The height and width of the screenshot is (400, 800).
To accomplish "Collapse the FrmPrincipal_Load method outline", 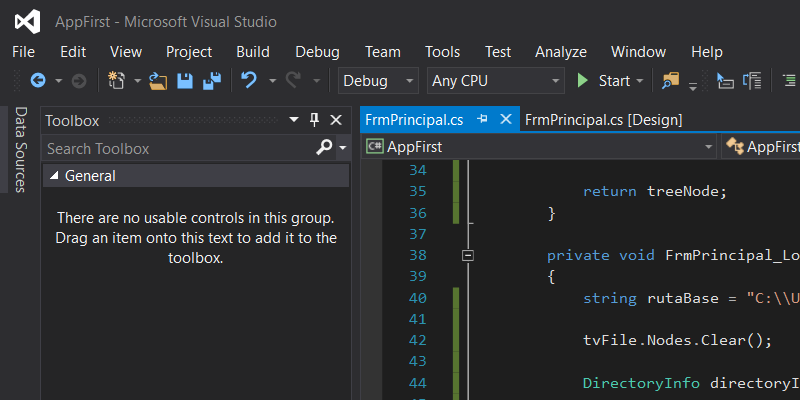I will coord(467,256).
